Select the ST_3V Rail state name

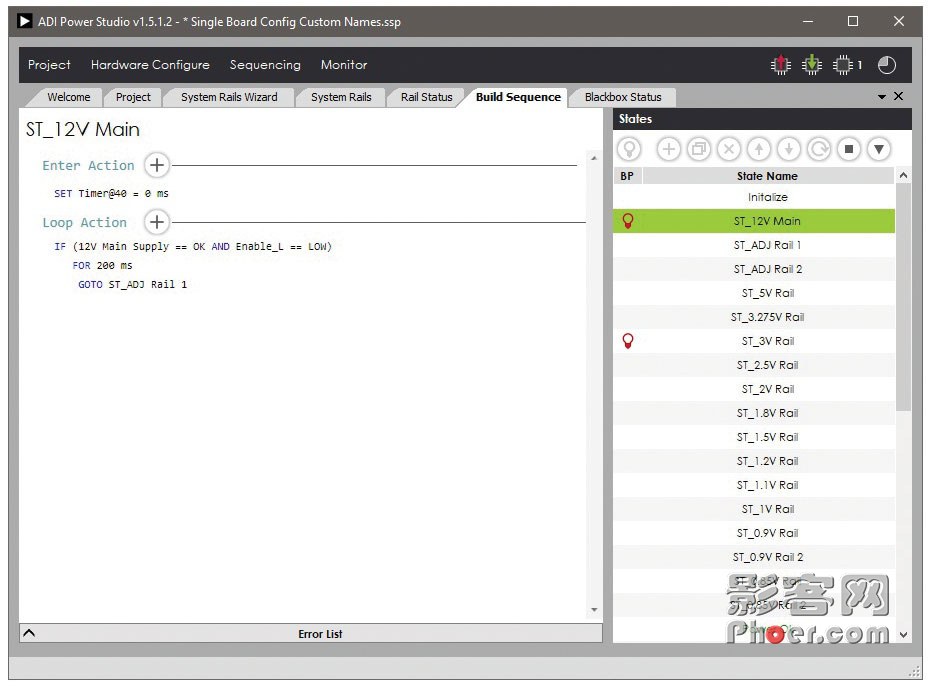tap(768, 341)
